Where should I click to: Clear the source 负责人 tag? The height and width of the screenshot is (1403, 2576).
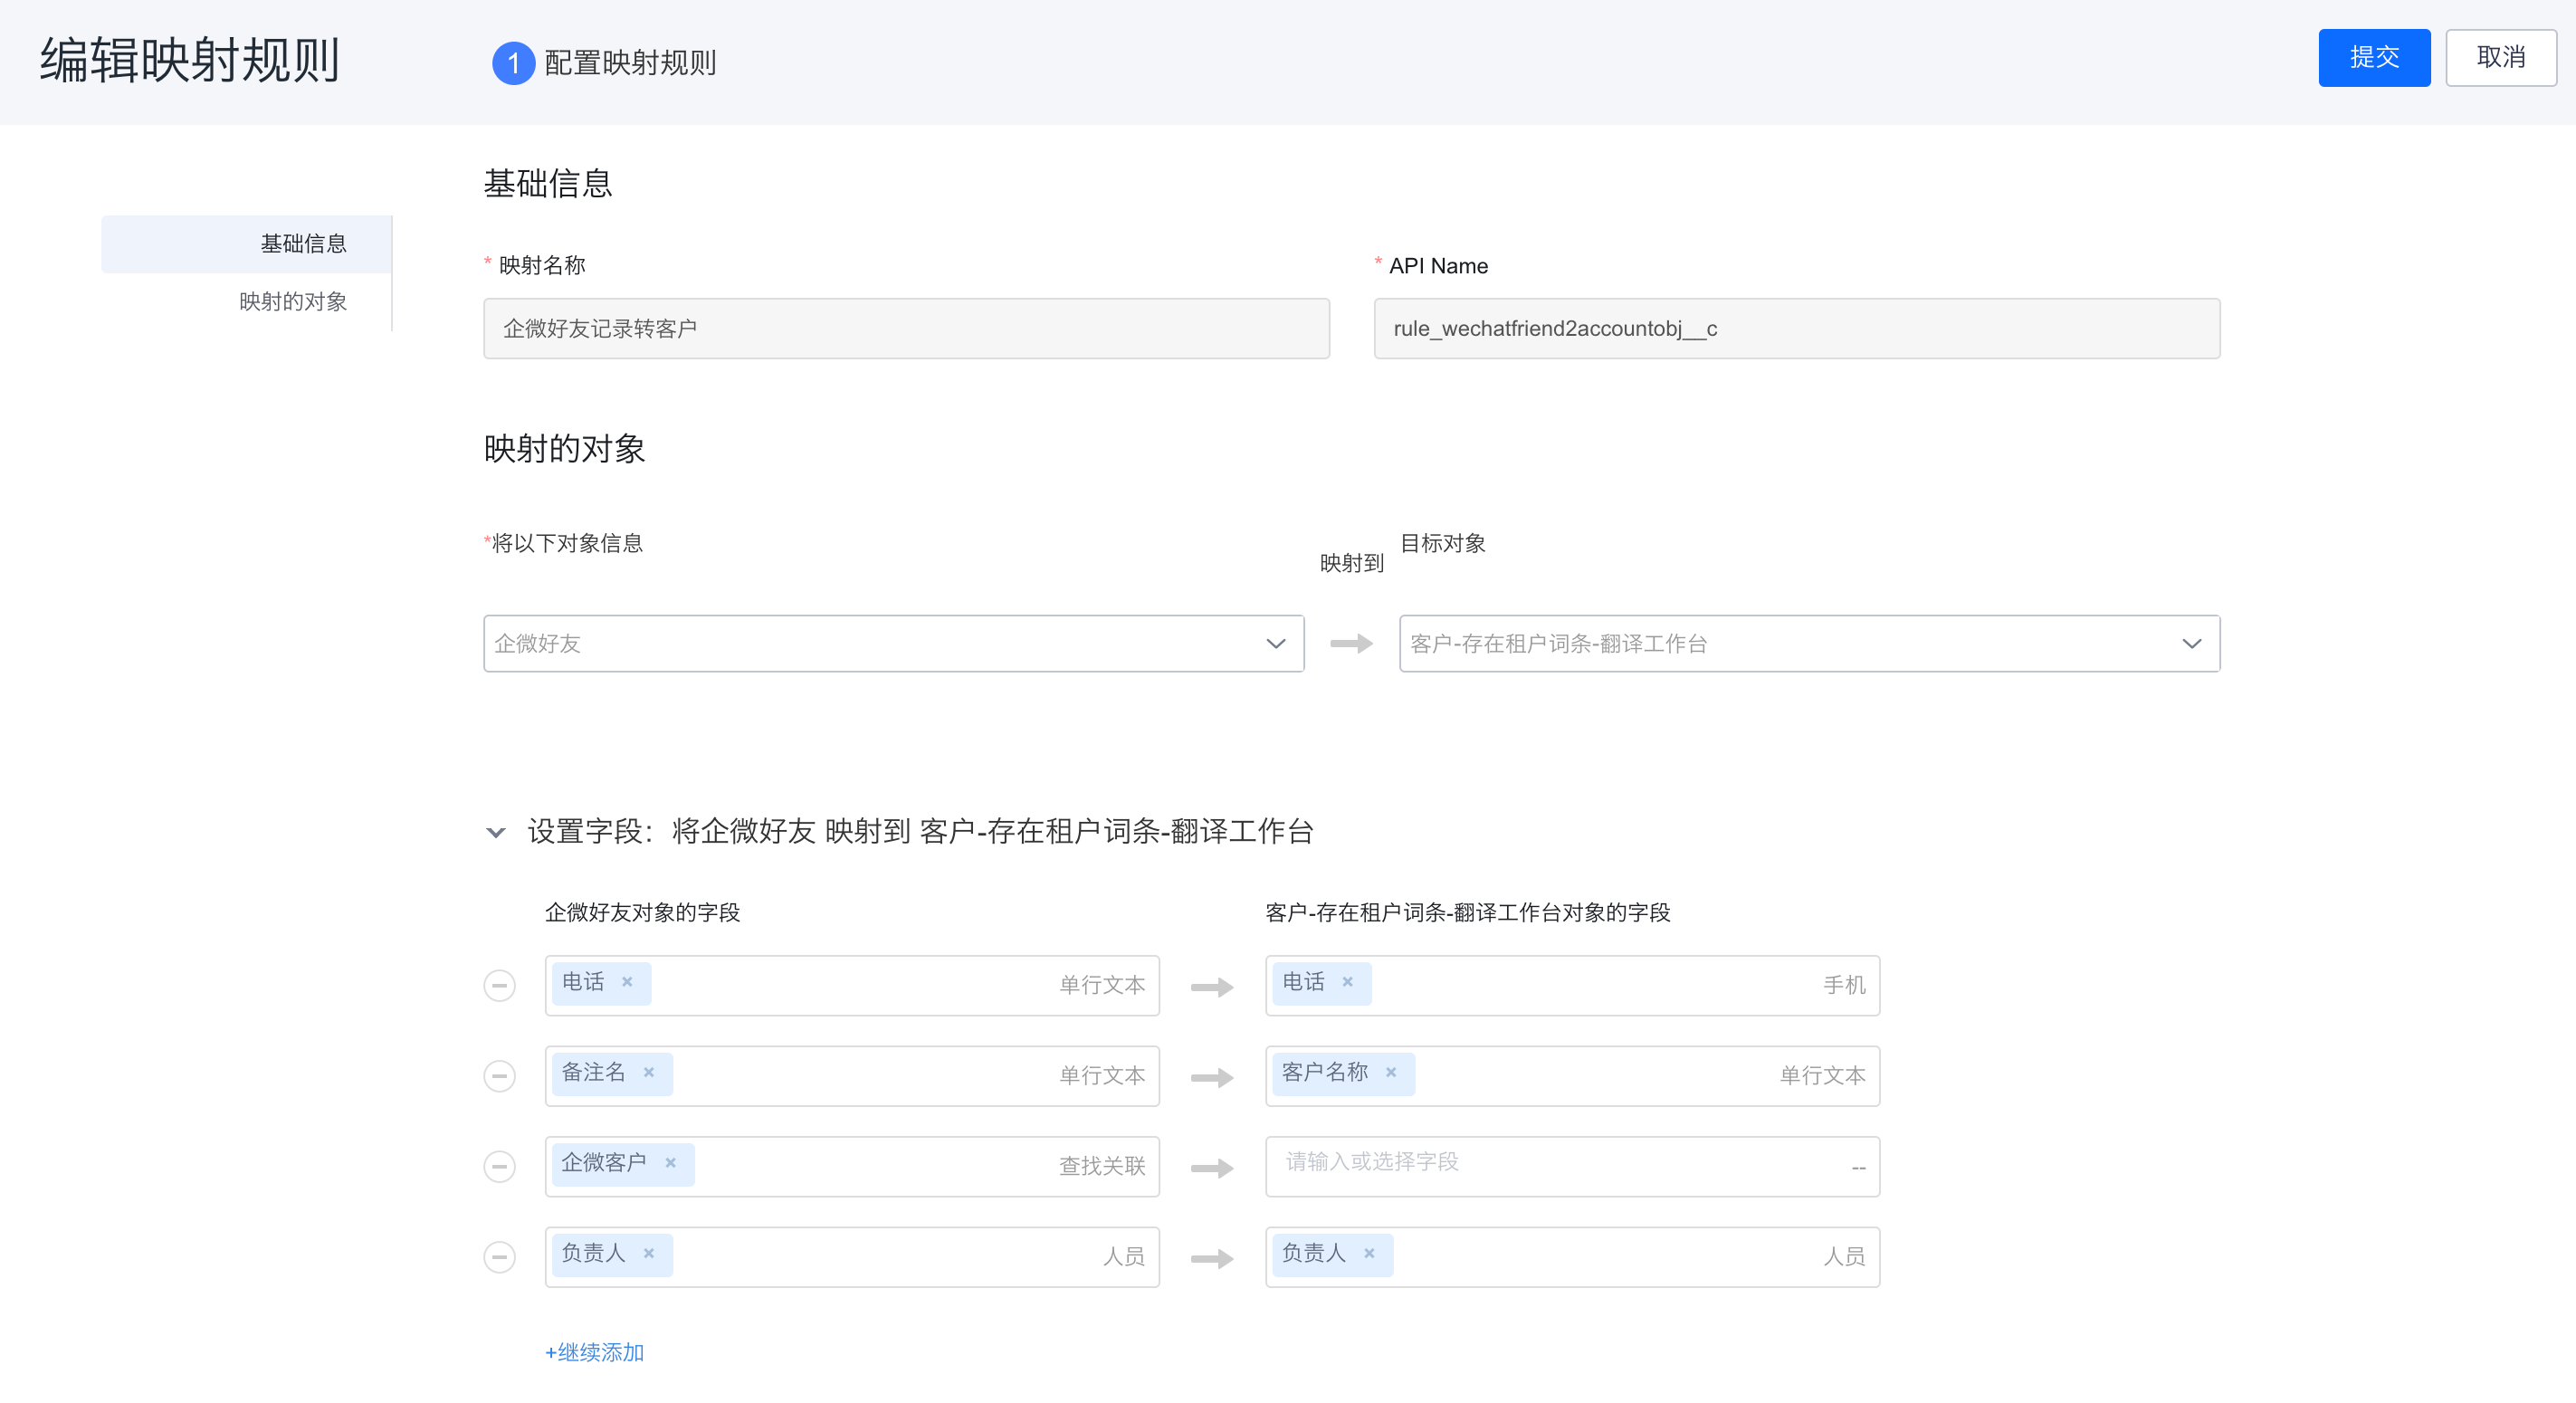(649, 1253)
